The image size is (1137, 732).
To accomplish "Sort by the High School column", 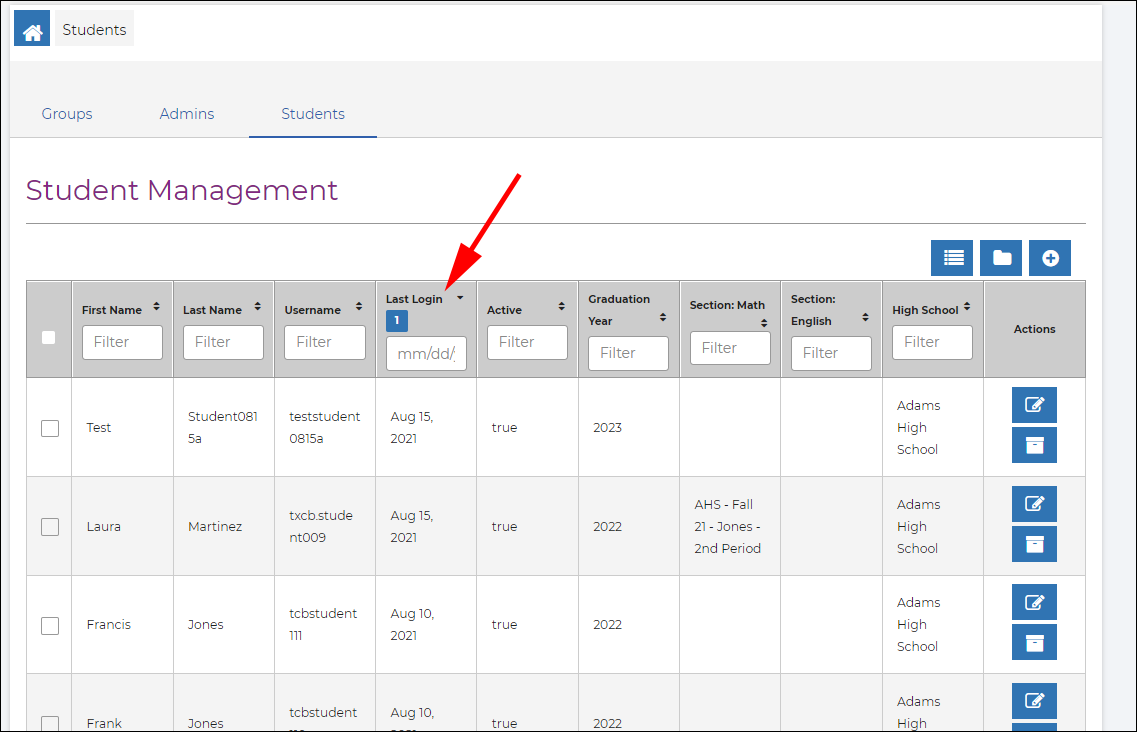I will pyautogui.click(x=967, y=307).
